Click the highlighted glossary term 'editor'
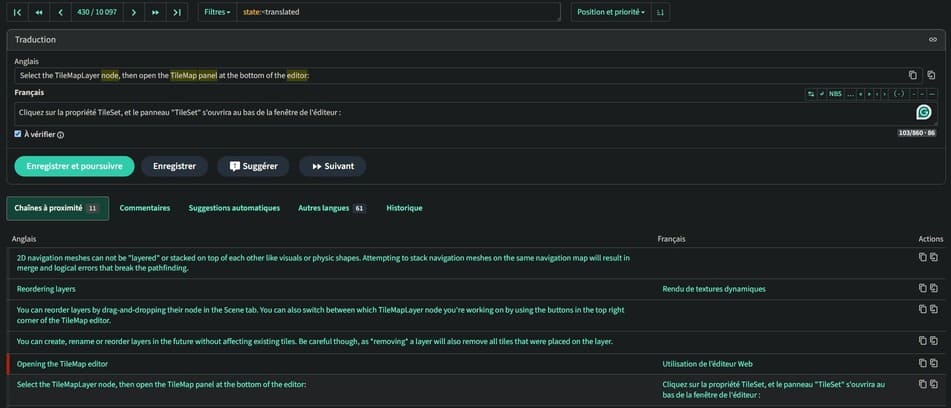This screenshot has width=951, height=408. (x=297, y=75)
